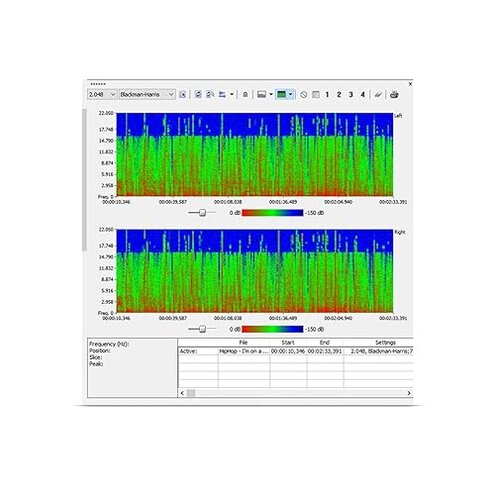Click inside the Right channel spectrogram
The width and height of the screenshot is (495, 495).
pos(255,271)
